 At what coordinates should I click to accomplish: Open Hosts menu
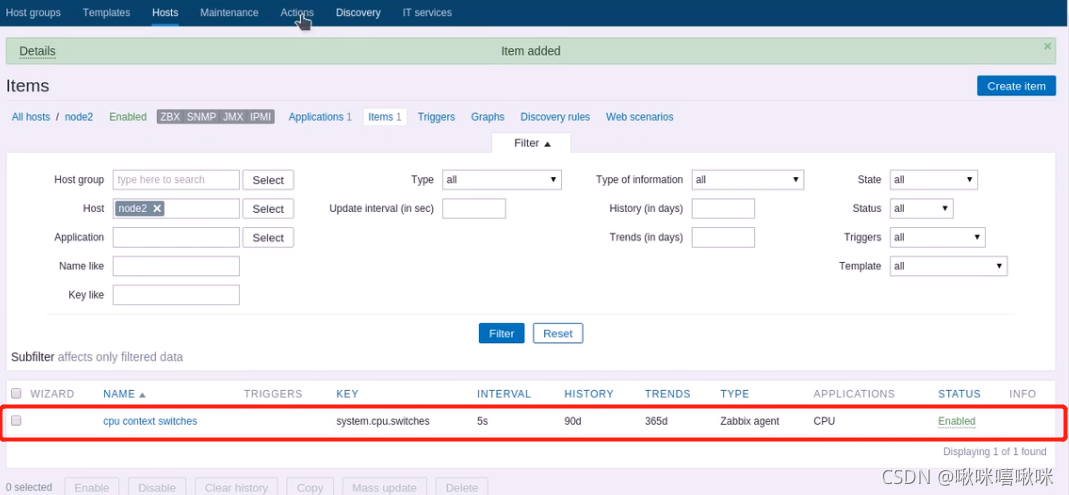pos(165,12)
